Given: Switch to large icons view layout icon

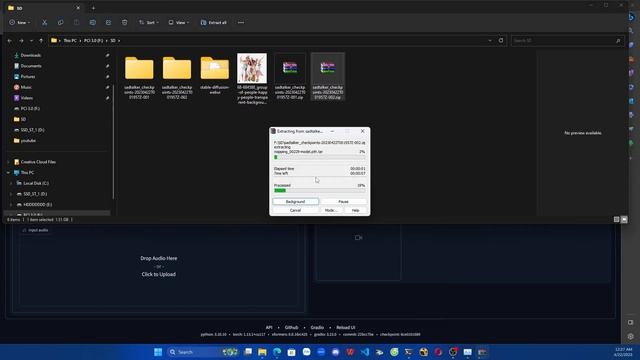Looking at the screenshot, I should [x=624, y=220].
